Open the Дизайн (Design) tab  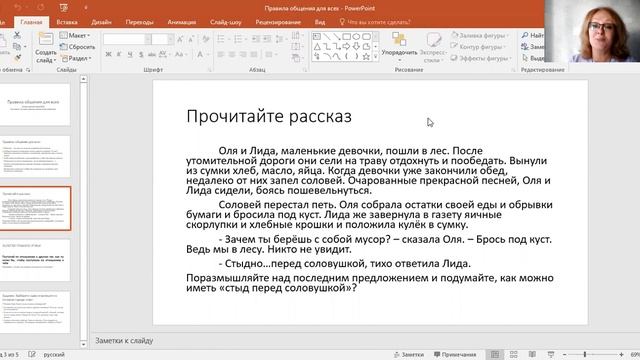click(101, 22)
